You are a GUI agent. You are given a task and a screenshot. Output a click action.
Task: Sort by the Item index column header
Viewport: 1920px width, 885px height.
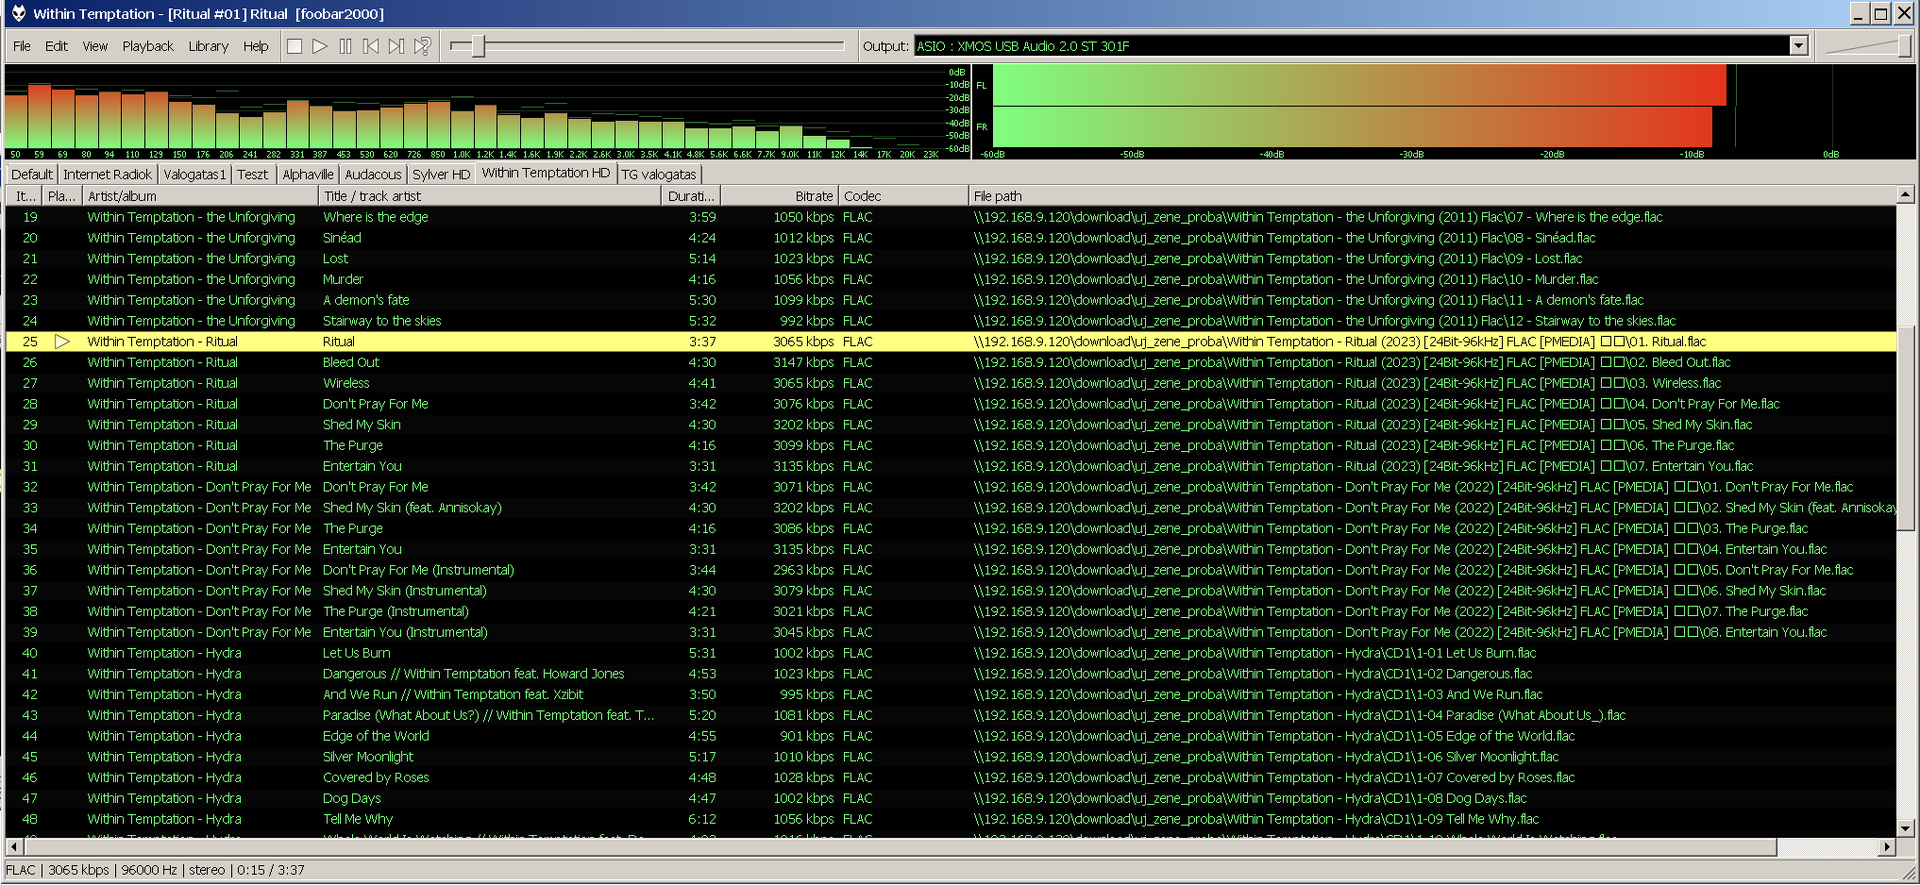(26, 196)
